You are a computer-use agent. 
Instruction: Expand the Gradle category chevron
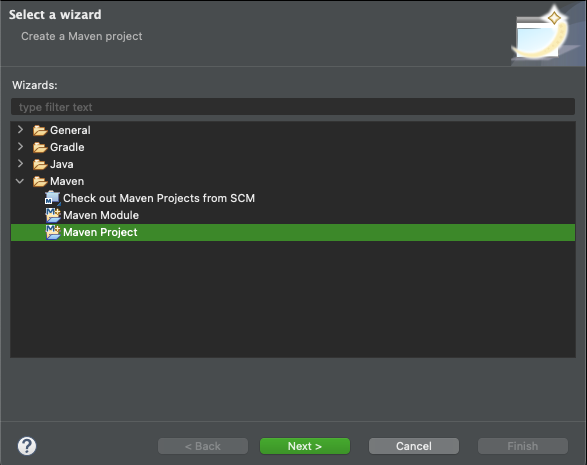click(21, 147)
